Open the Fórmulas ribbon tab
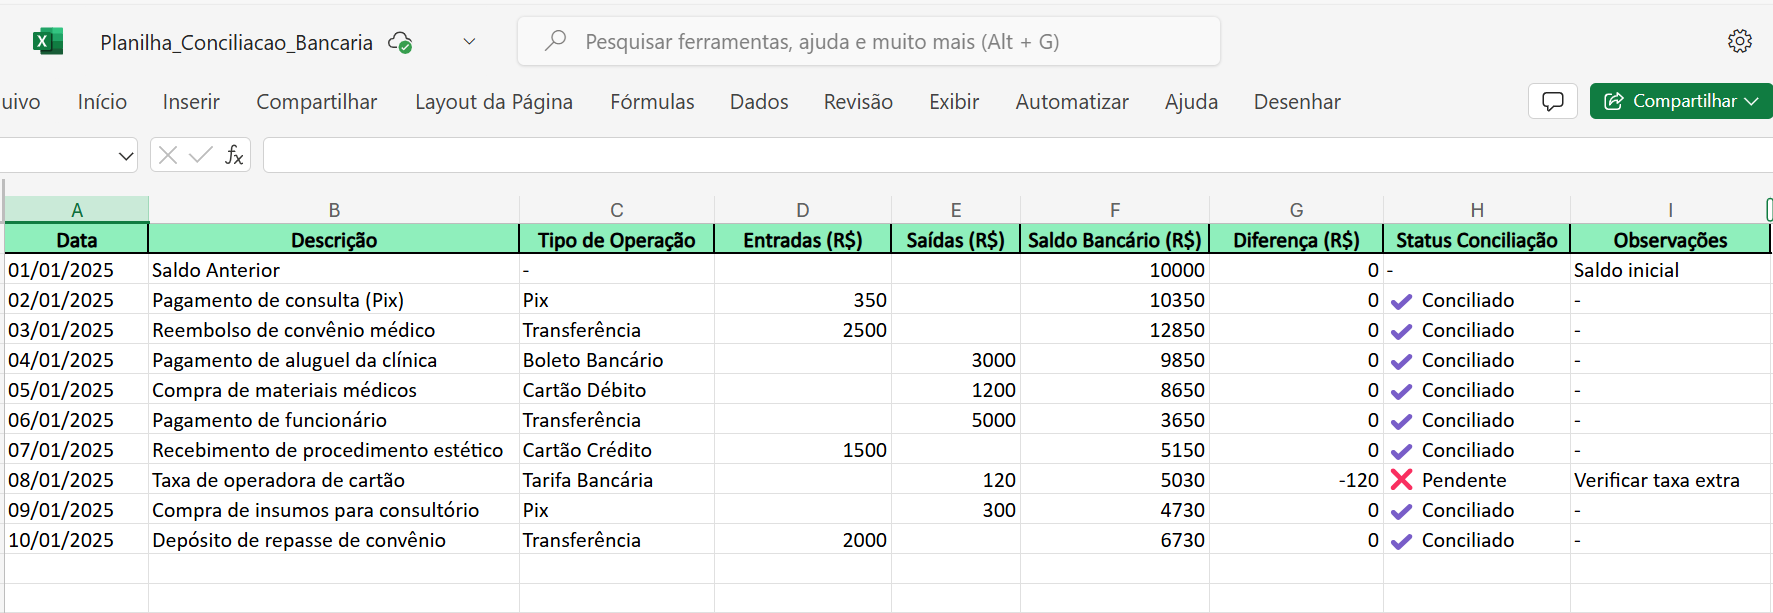Screen dimensions: 1773x613 [x=652, y=102]
